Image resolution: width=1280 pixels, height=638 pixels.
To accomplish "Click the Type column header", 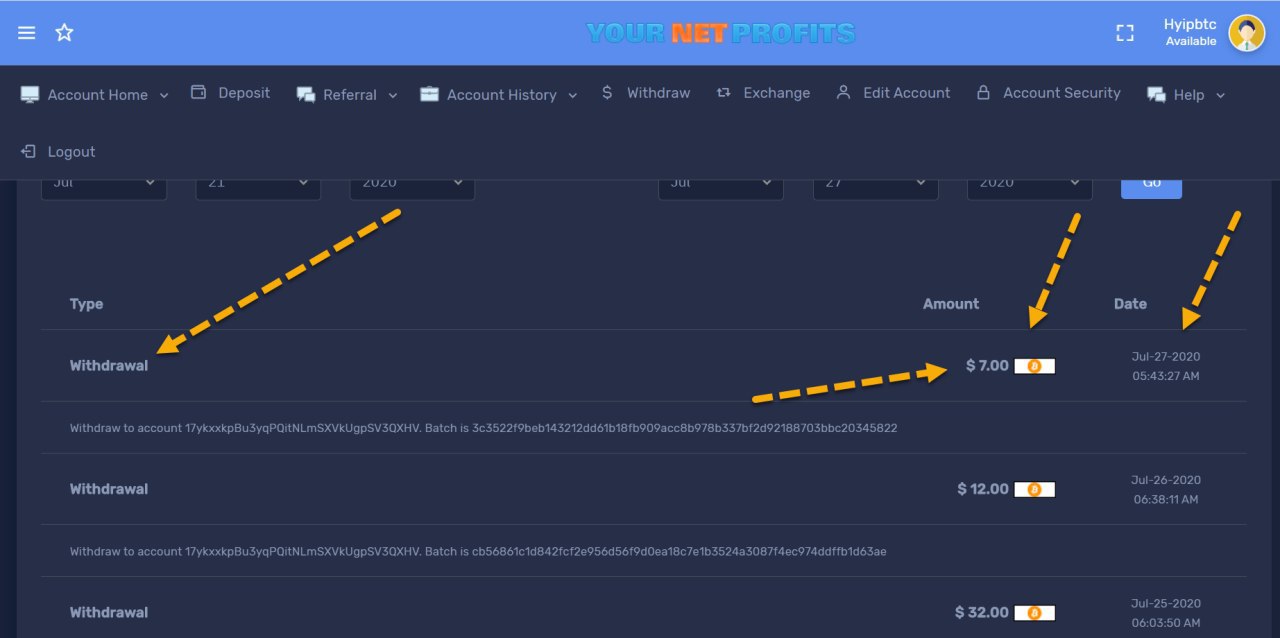I will (x=86, y=304).
